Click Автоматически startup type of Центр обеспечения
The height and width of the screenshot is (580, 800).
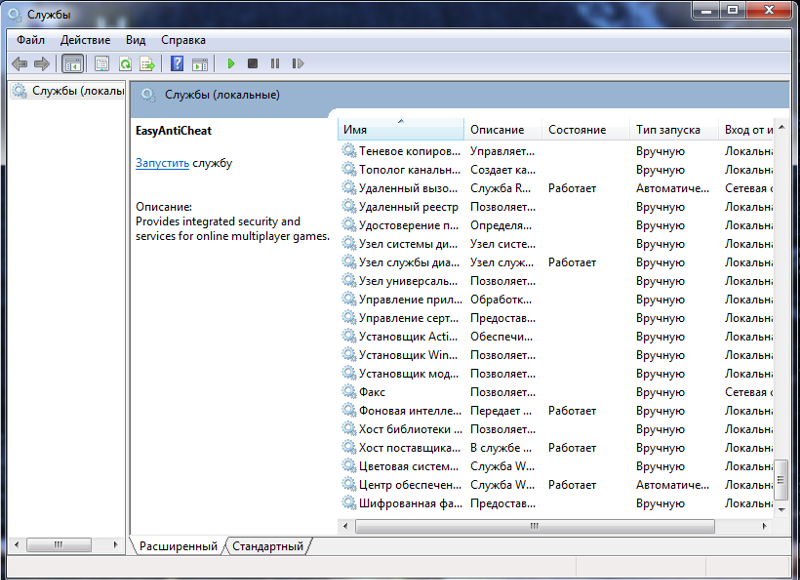672,485
